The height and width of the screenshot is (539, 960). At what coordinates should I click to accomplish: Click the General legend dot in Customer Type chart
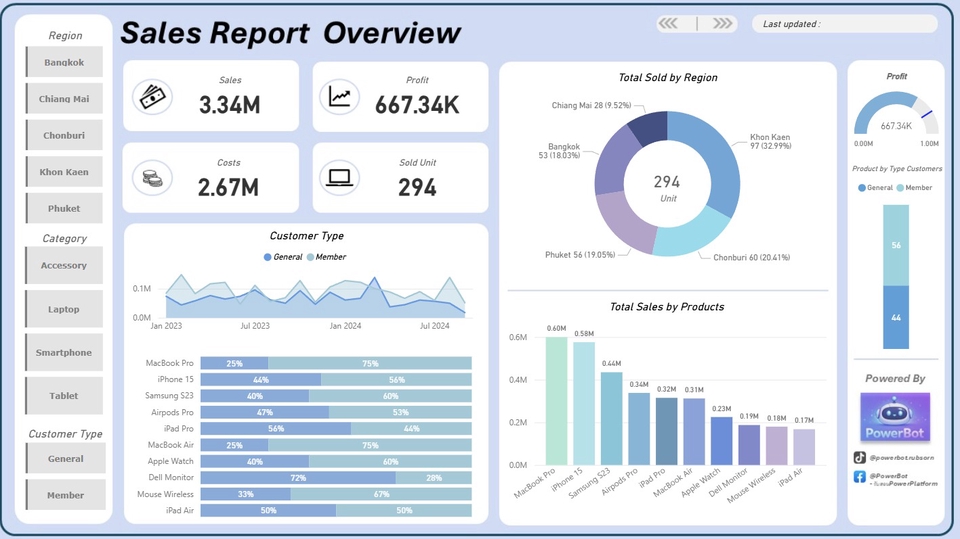[268, 257]
